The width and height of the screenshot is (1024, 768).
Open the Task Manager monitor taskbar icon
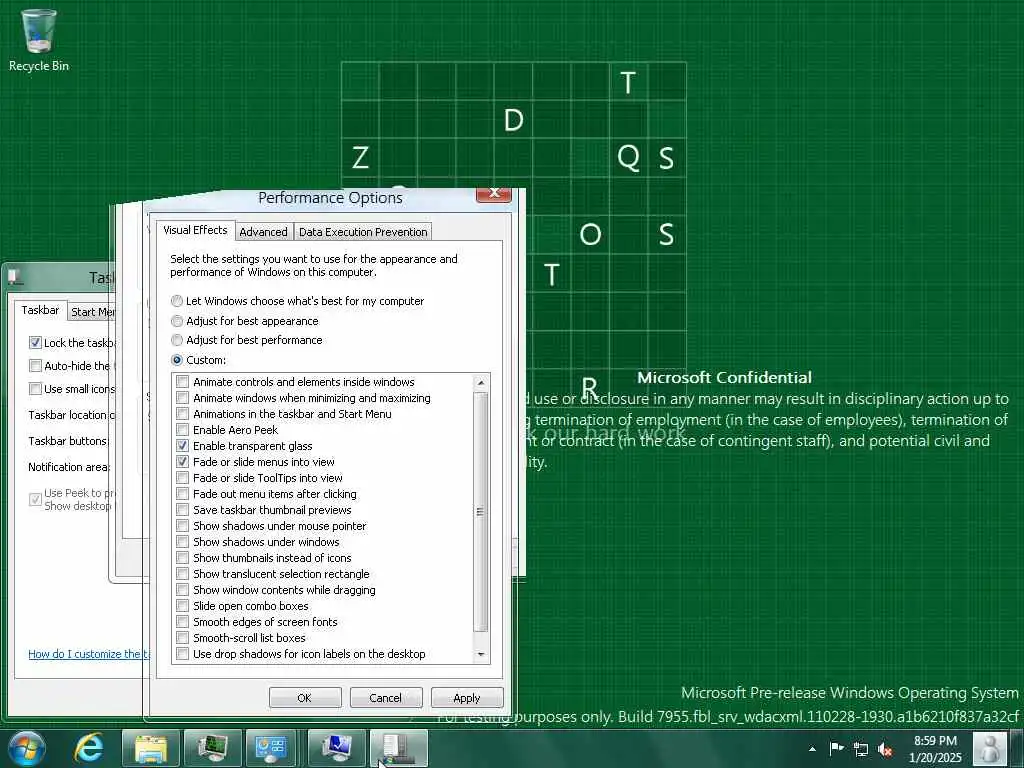(x=213, y=748)
